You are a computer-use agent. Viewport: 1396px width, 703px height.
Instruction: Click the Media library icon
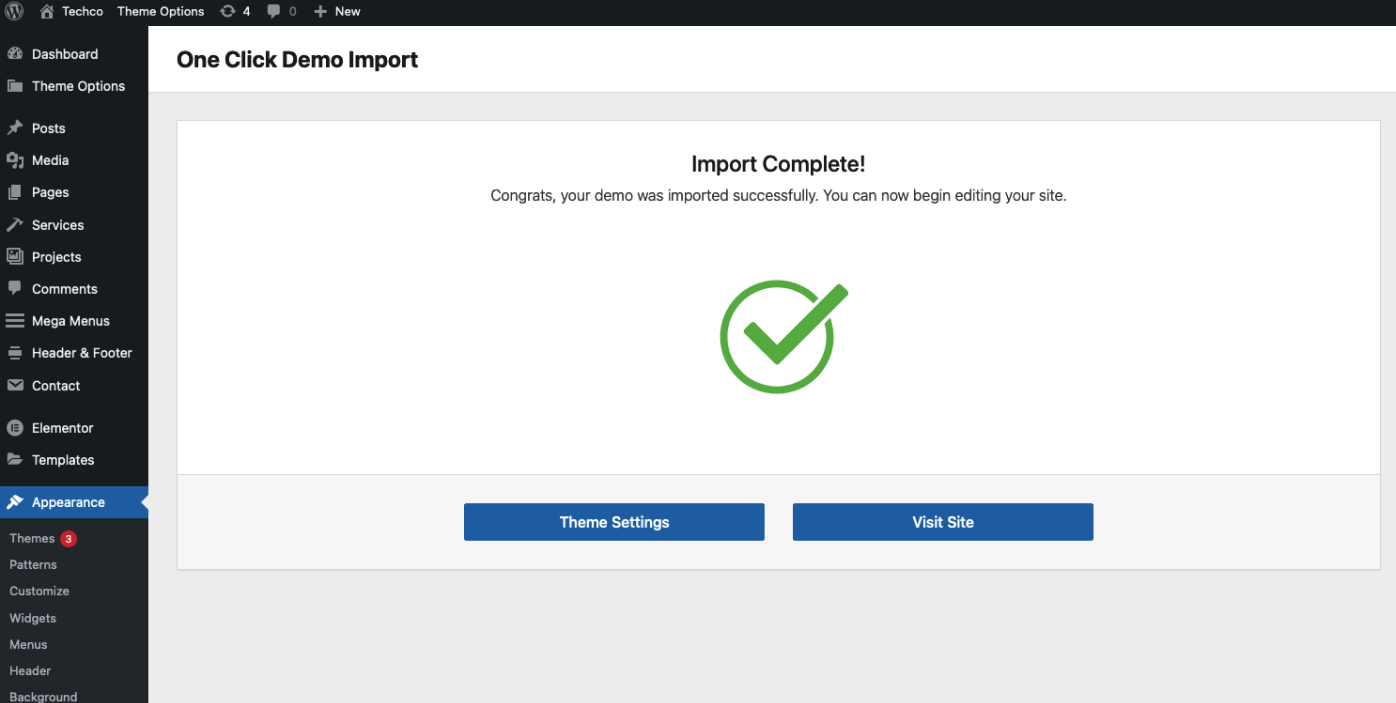(x=15, y=160)
